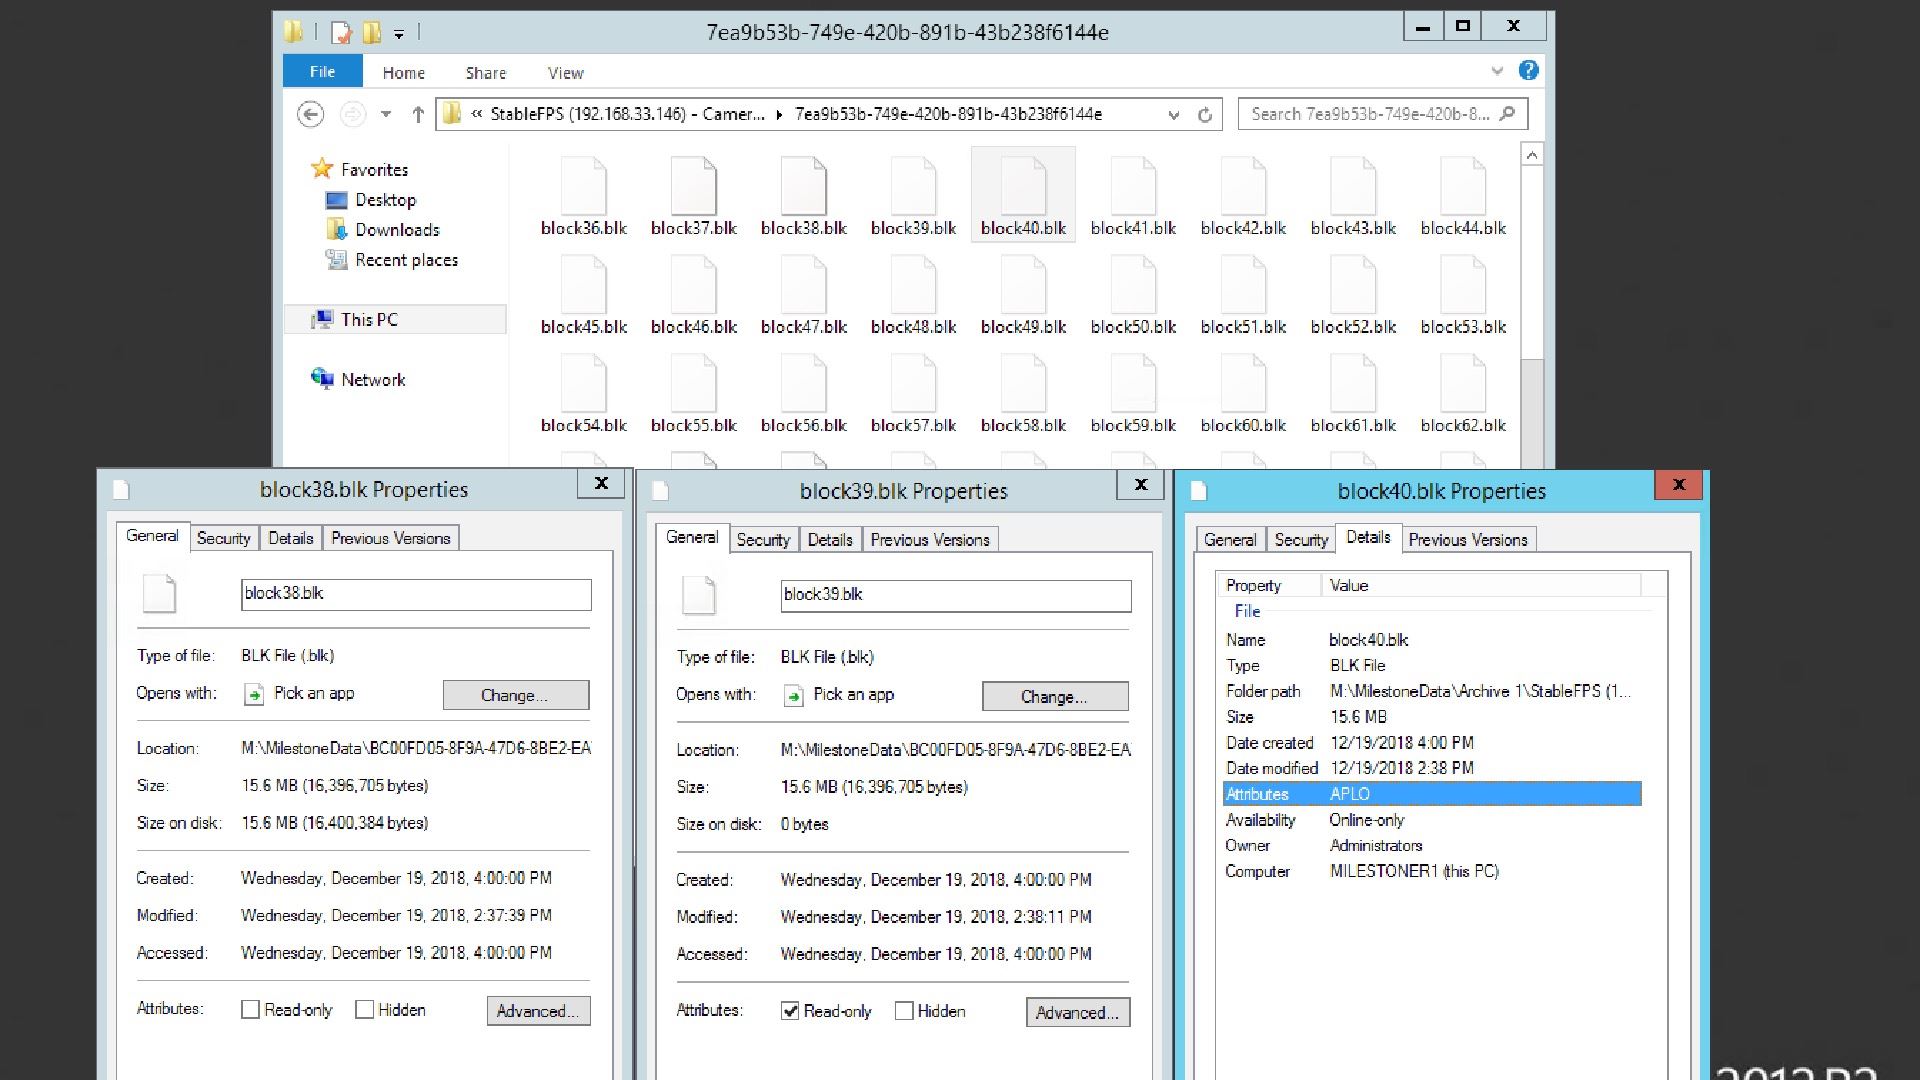Switch to Details tab in block39.blk Properties
1920x1080 pixels.
(x=830, y=540)
